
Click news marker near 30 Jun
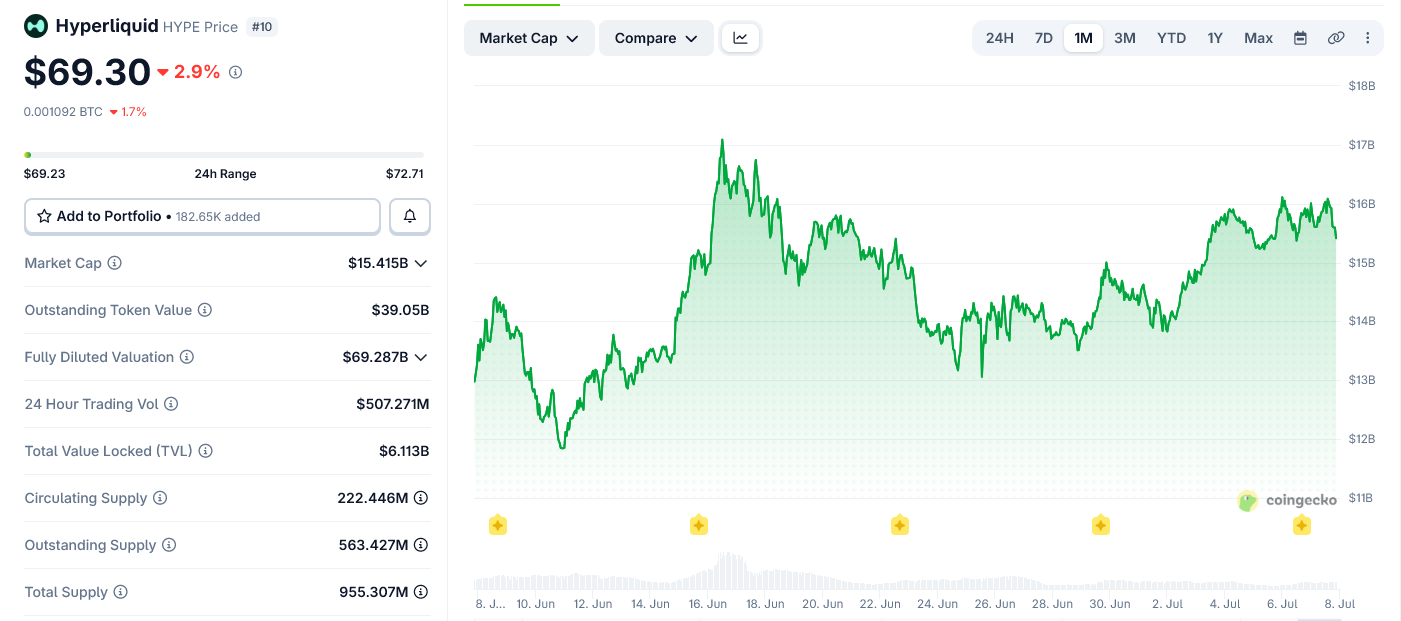click(1101, 525)
